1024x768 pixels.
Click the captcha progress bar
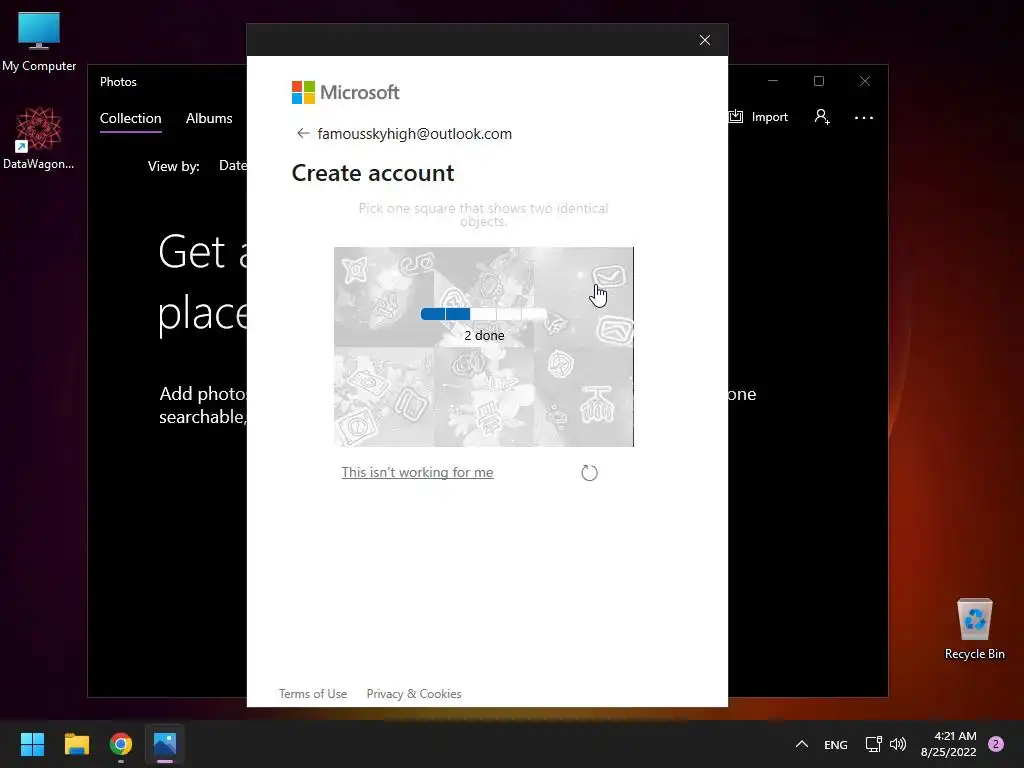[483, 314]
